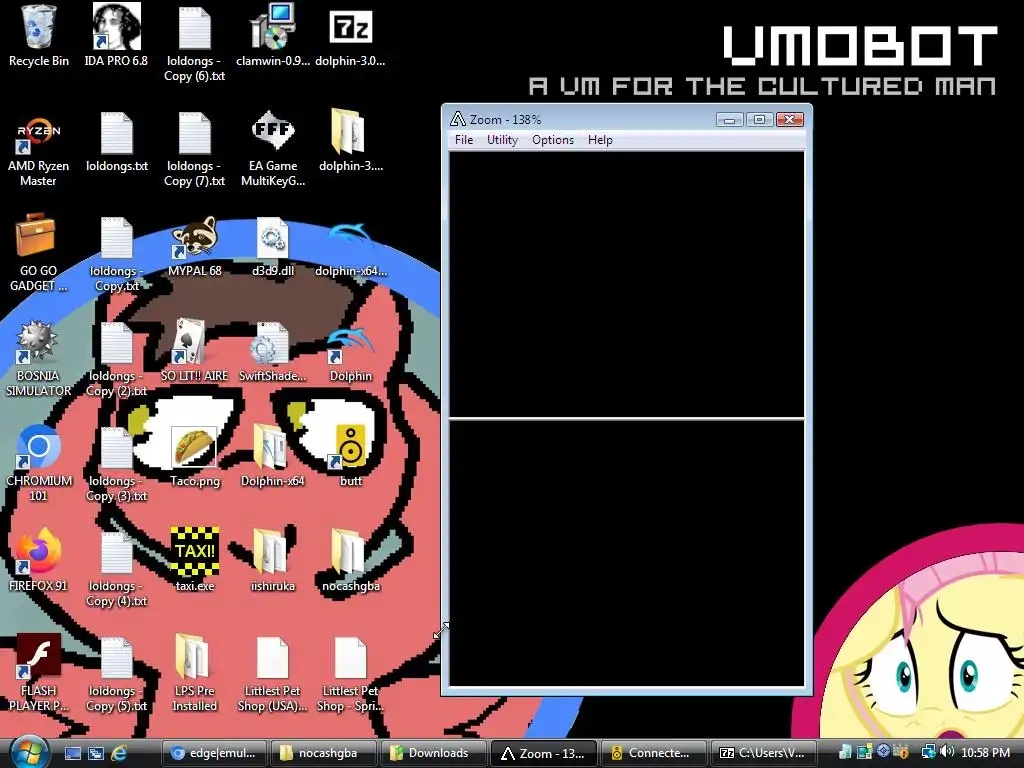Select loldongs - Copy (4).txt file
This screenshot has width=1024, height=768.
coord(116,569)
